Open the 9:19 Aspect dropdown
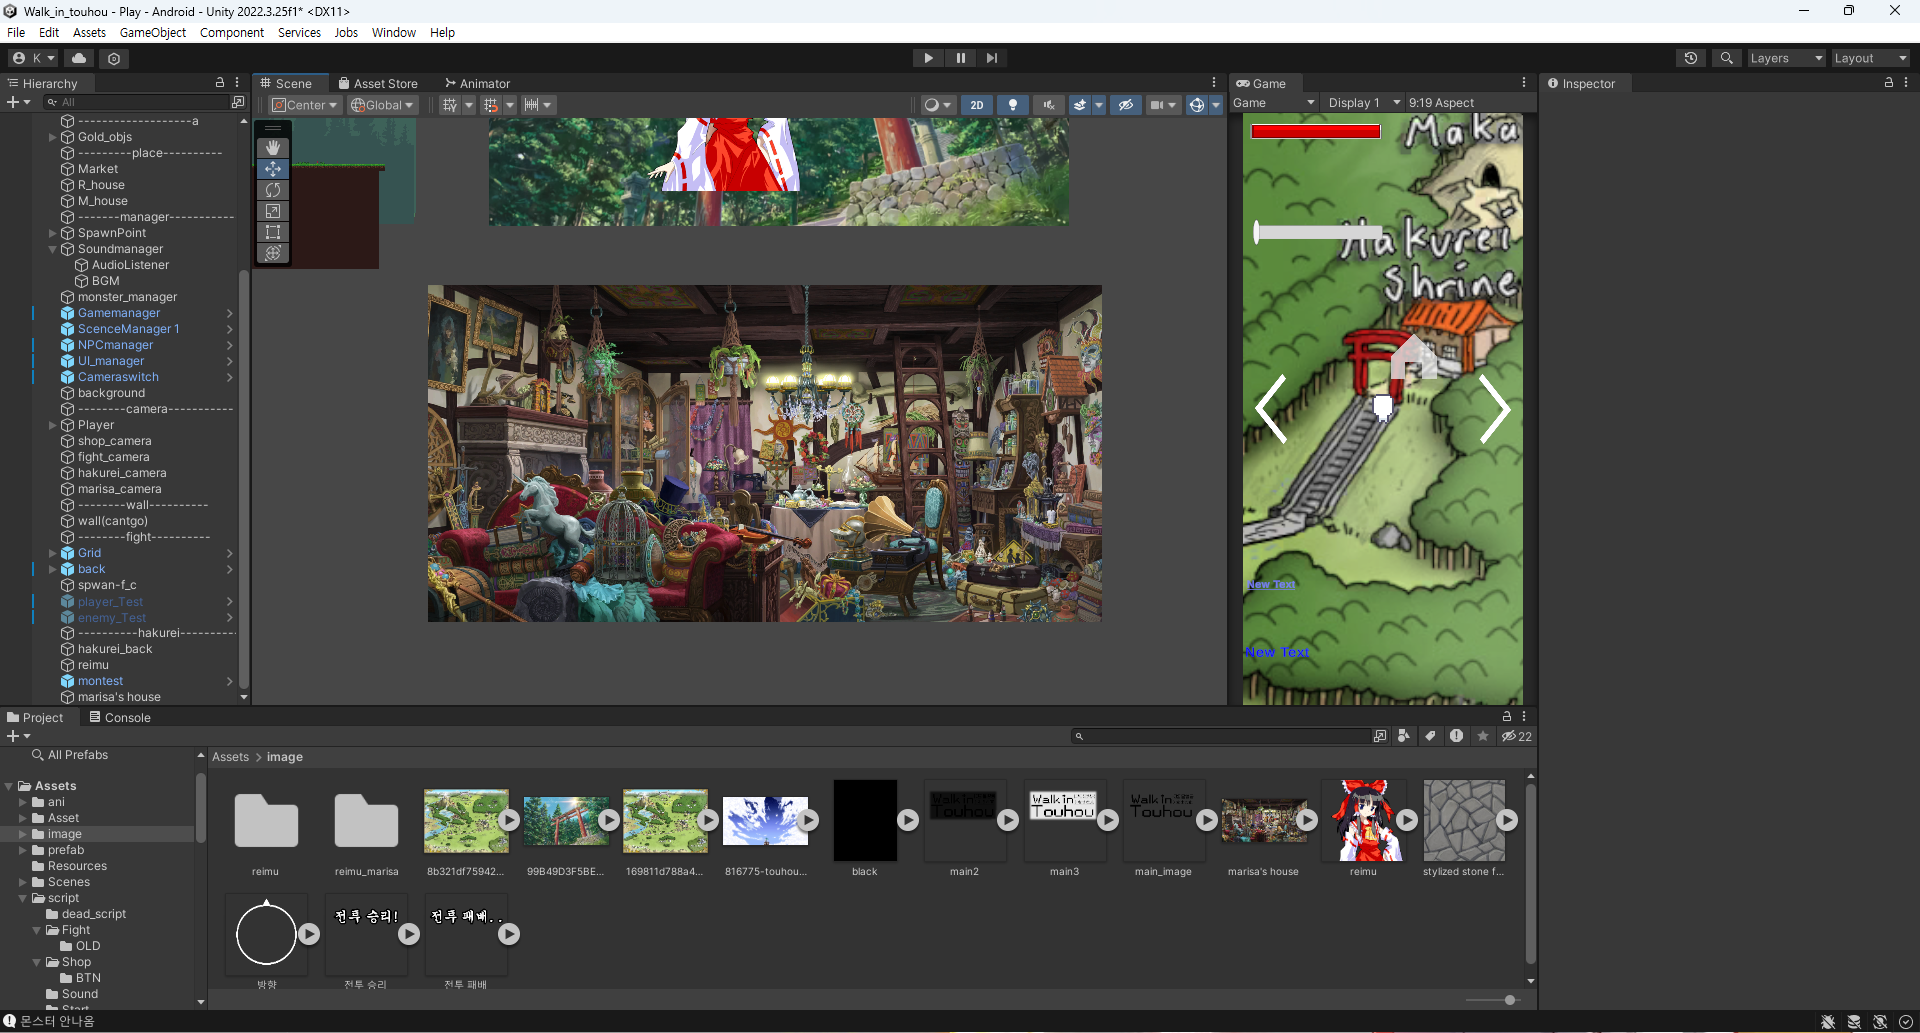 click(x=1441, y=103)
